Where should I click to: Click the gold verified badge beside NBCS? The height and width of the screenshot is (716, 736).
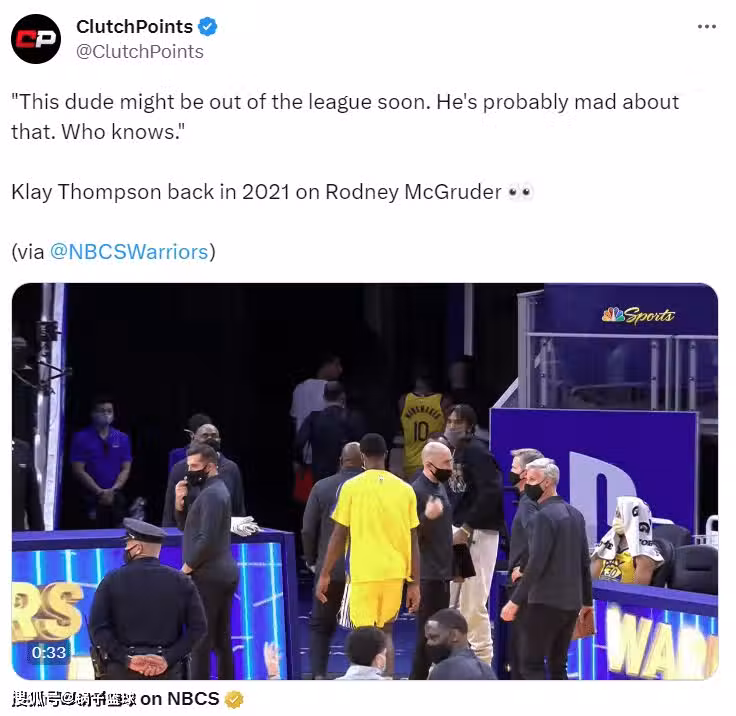(x=234, y=699)
